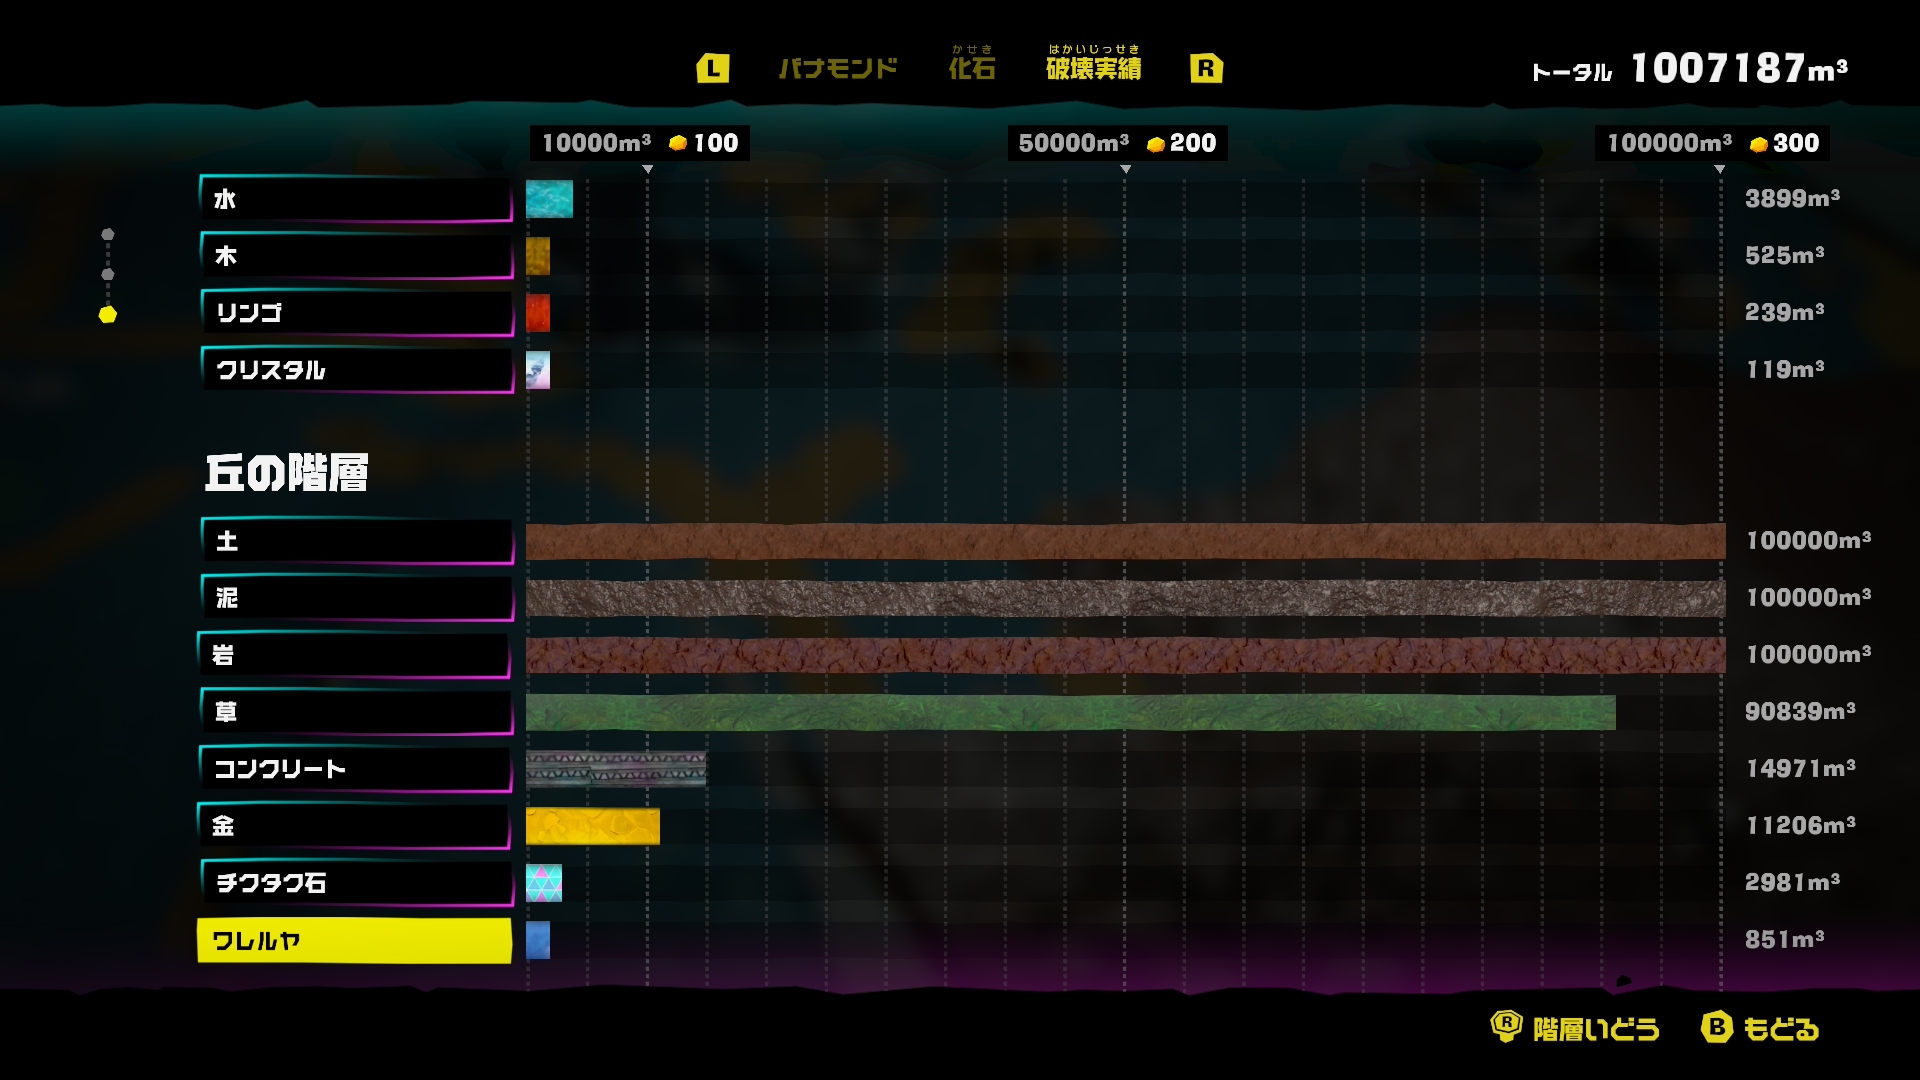
Task: Select the middle gray page dot
Action: click(x=108, y=274)
